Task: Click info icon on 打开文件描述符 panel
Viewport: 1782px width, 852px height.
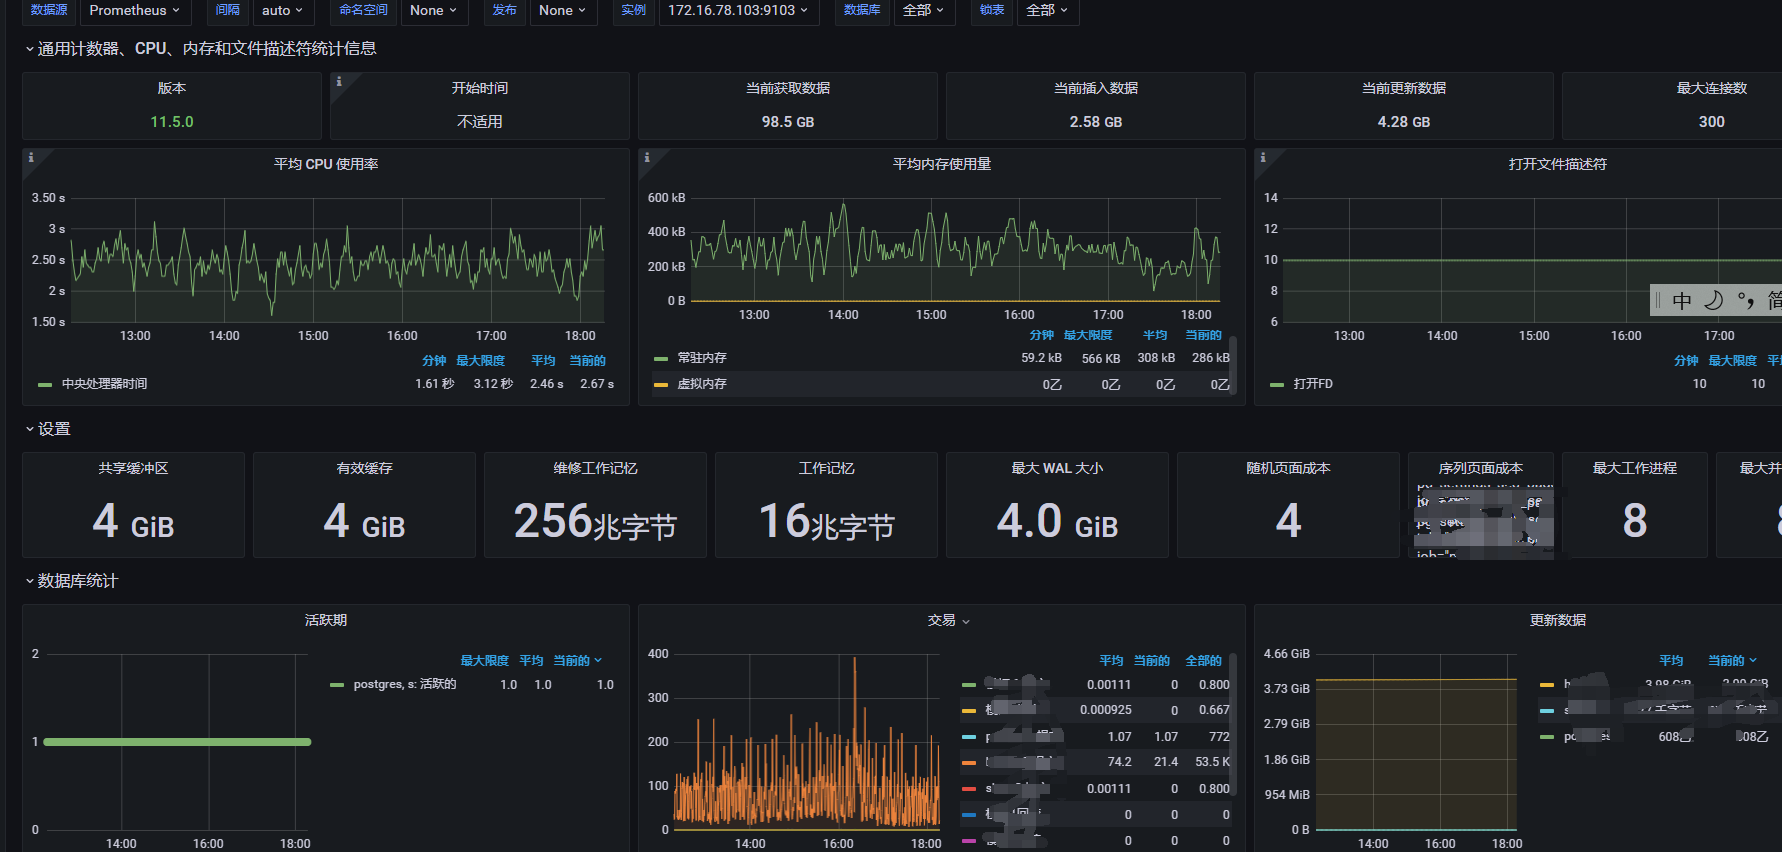Action: pyautogui.click(x=1263, y=157)
